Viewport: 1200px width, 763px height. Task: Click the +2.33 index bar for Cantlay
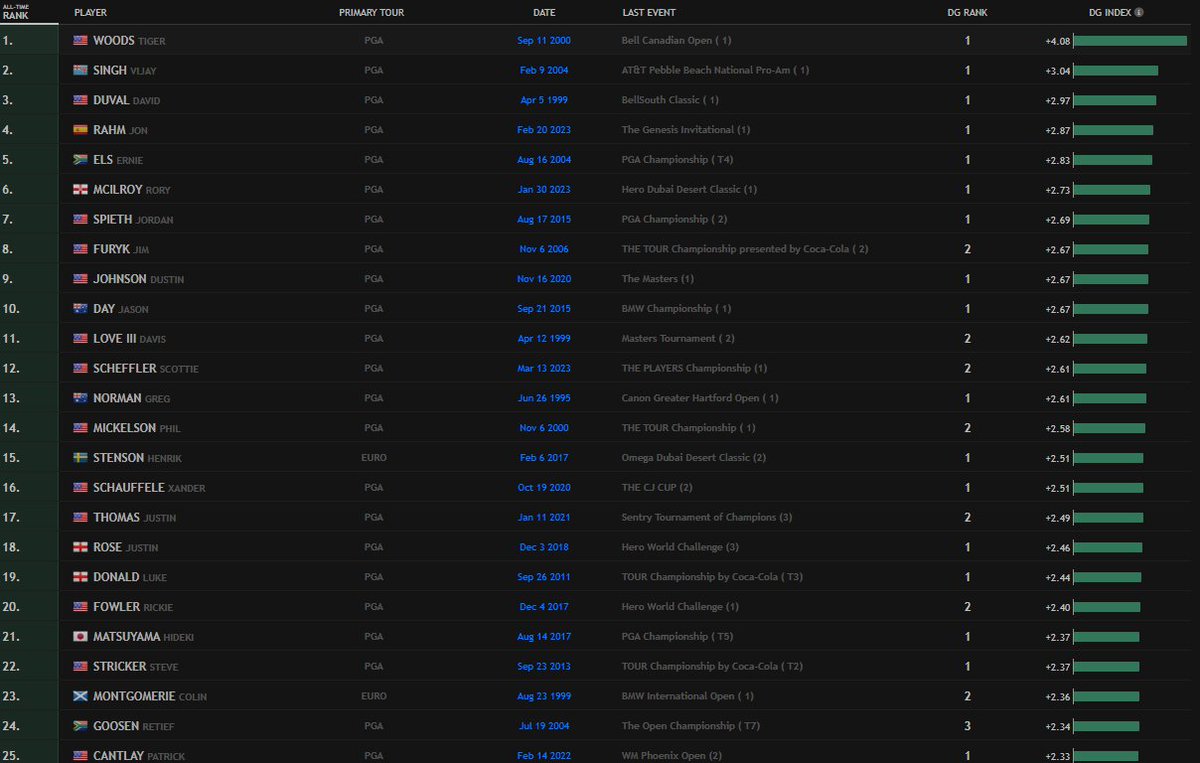tap(1106, 756)
